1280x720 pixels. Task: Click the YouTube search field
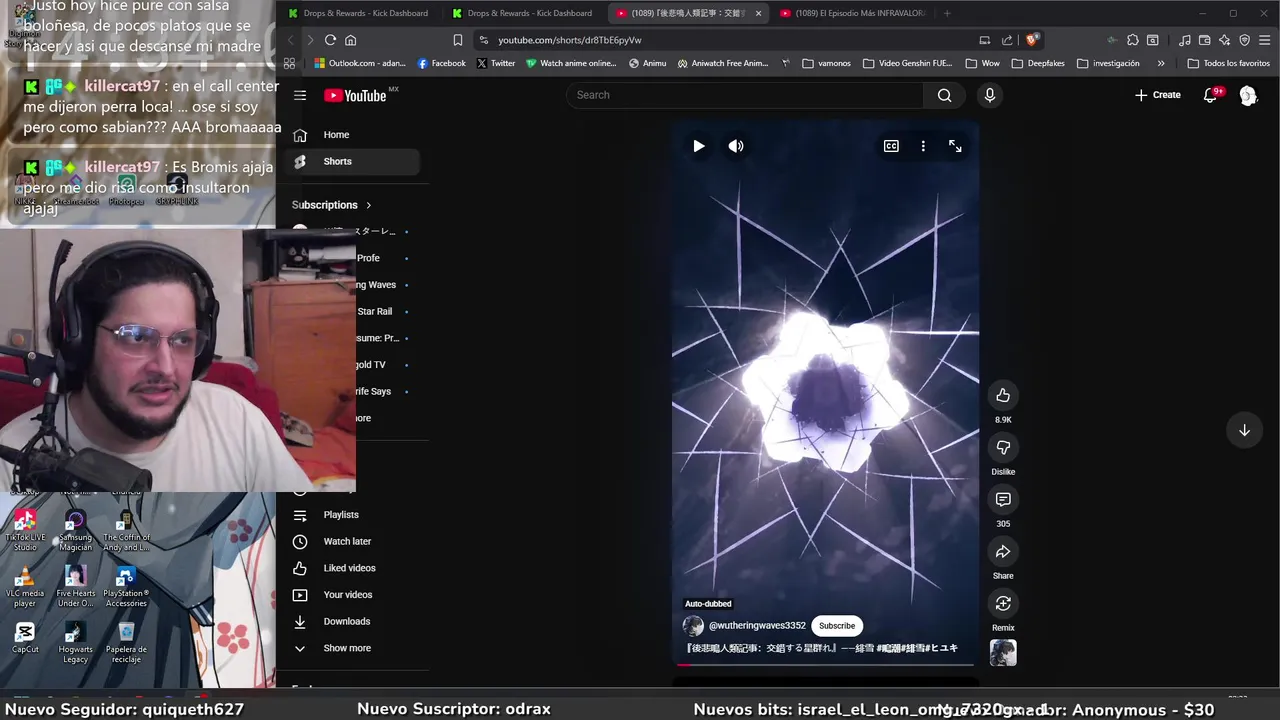pyautogui.click(x=745, y=95)
